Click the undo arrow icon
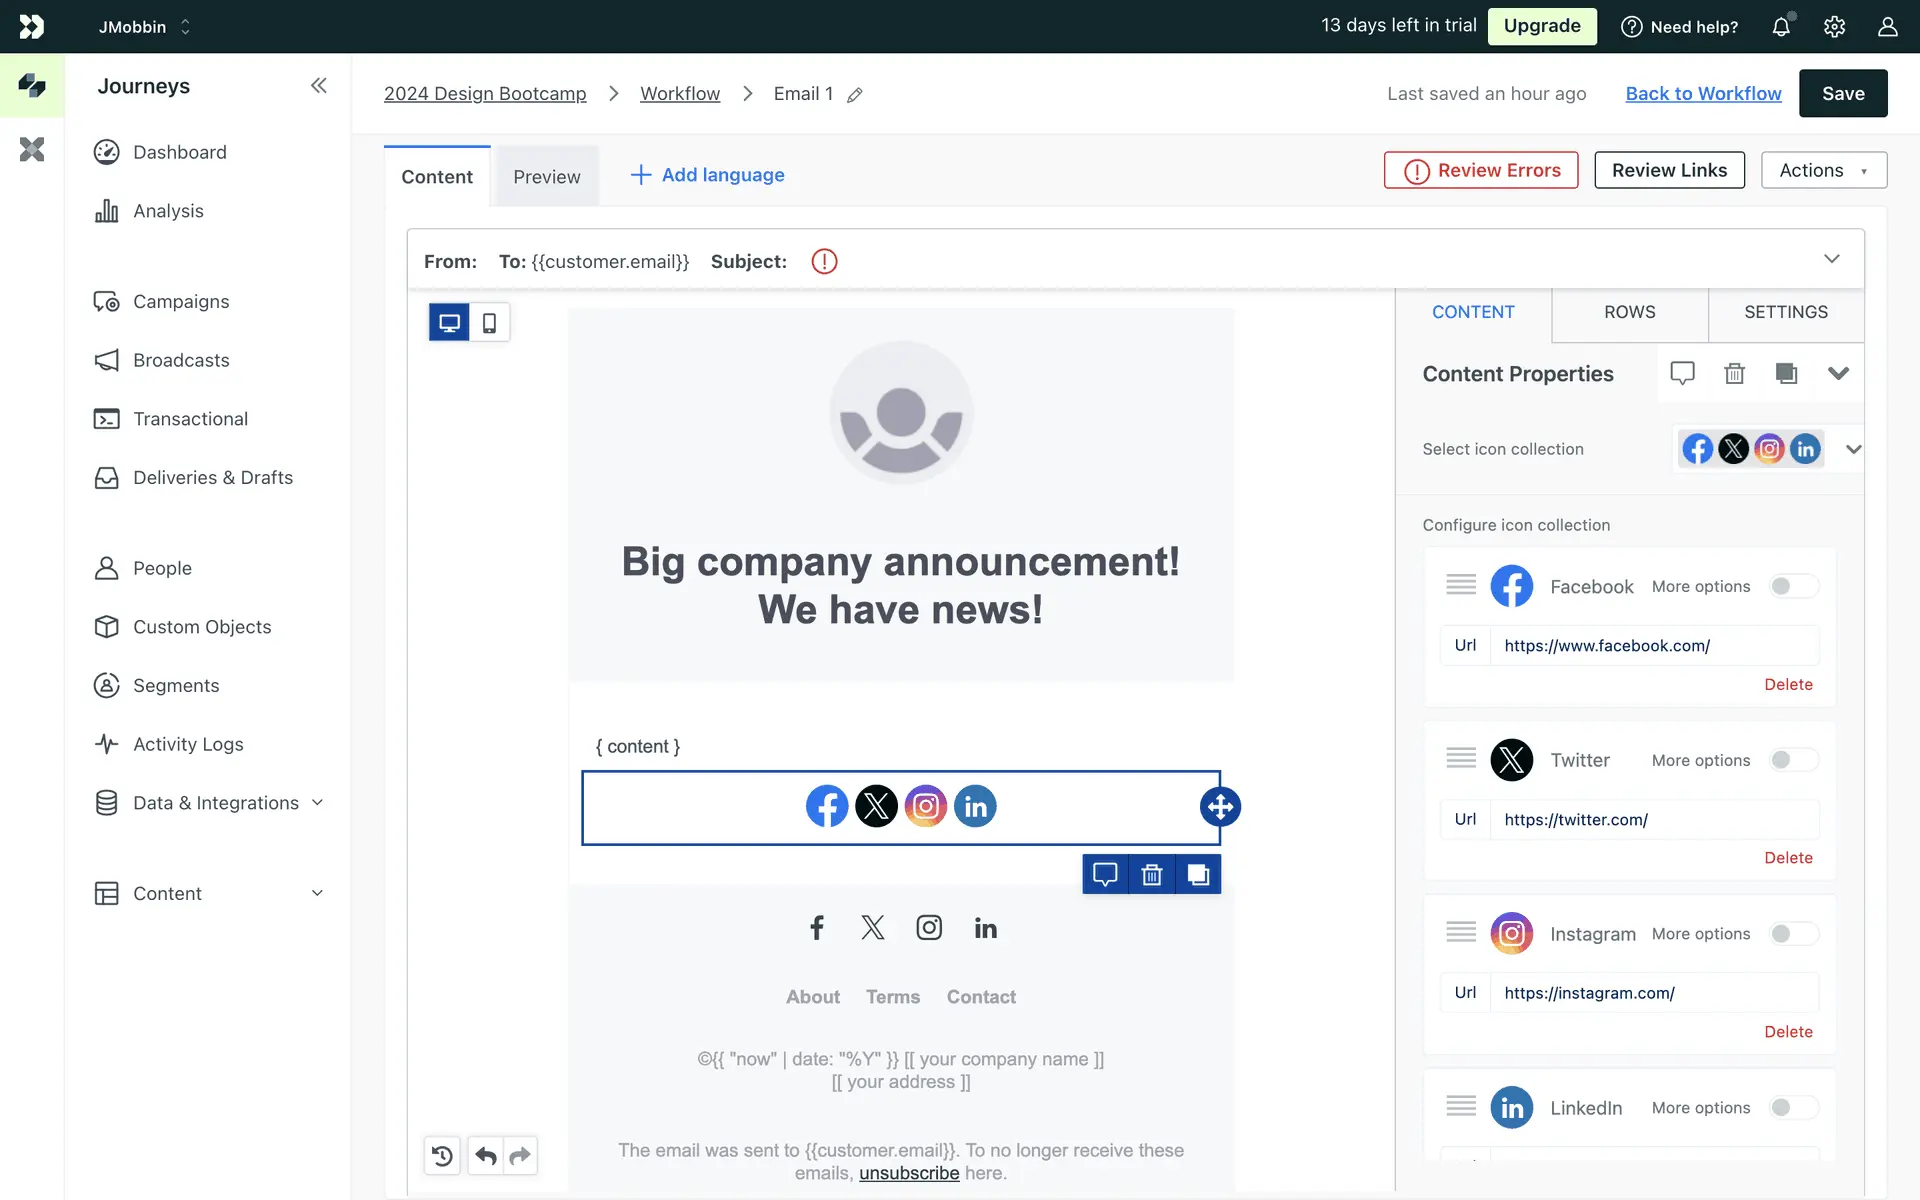Viewport: 1920px width, 1200px height. (486, 1156)
